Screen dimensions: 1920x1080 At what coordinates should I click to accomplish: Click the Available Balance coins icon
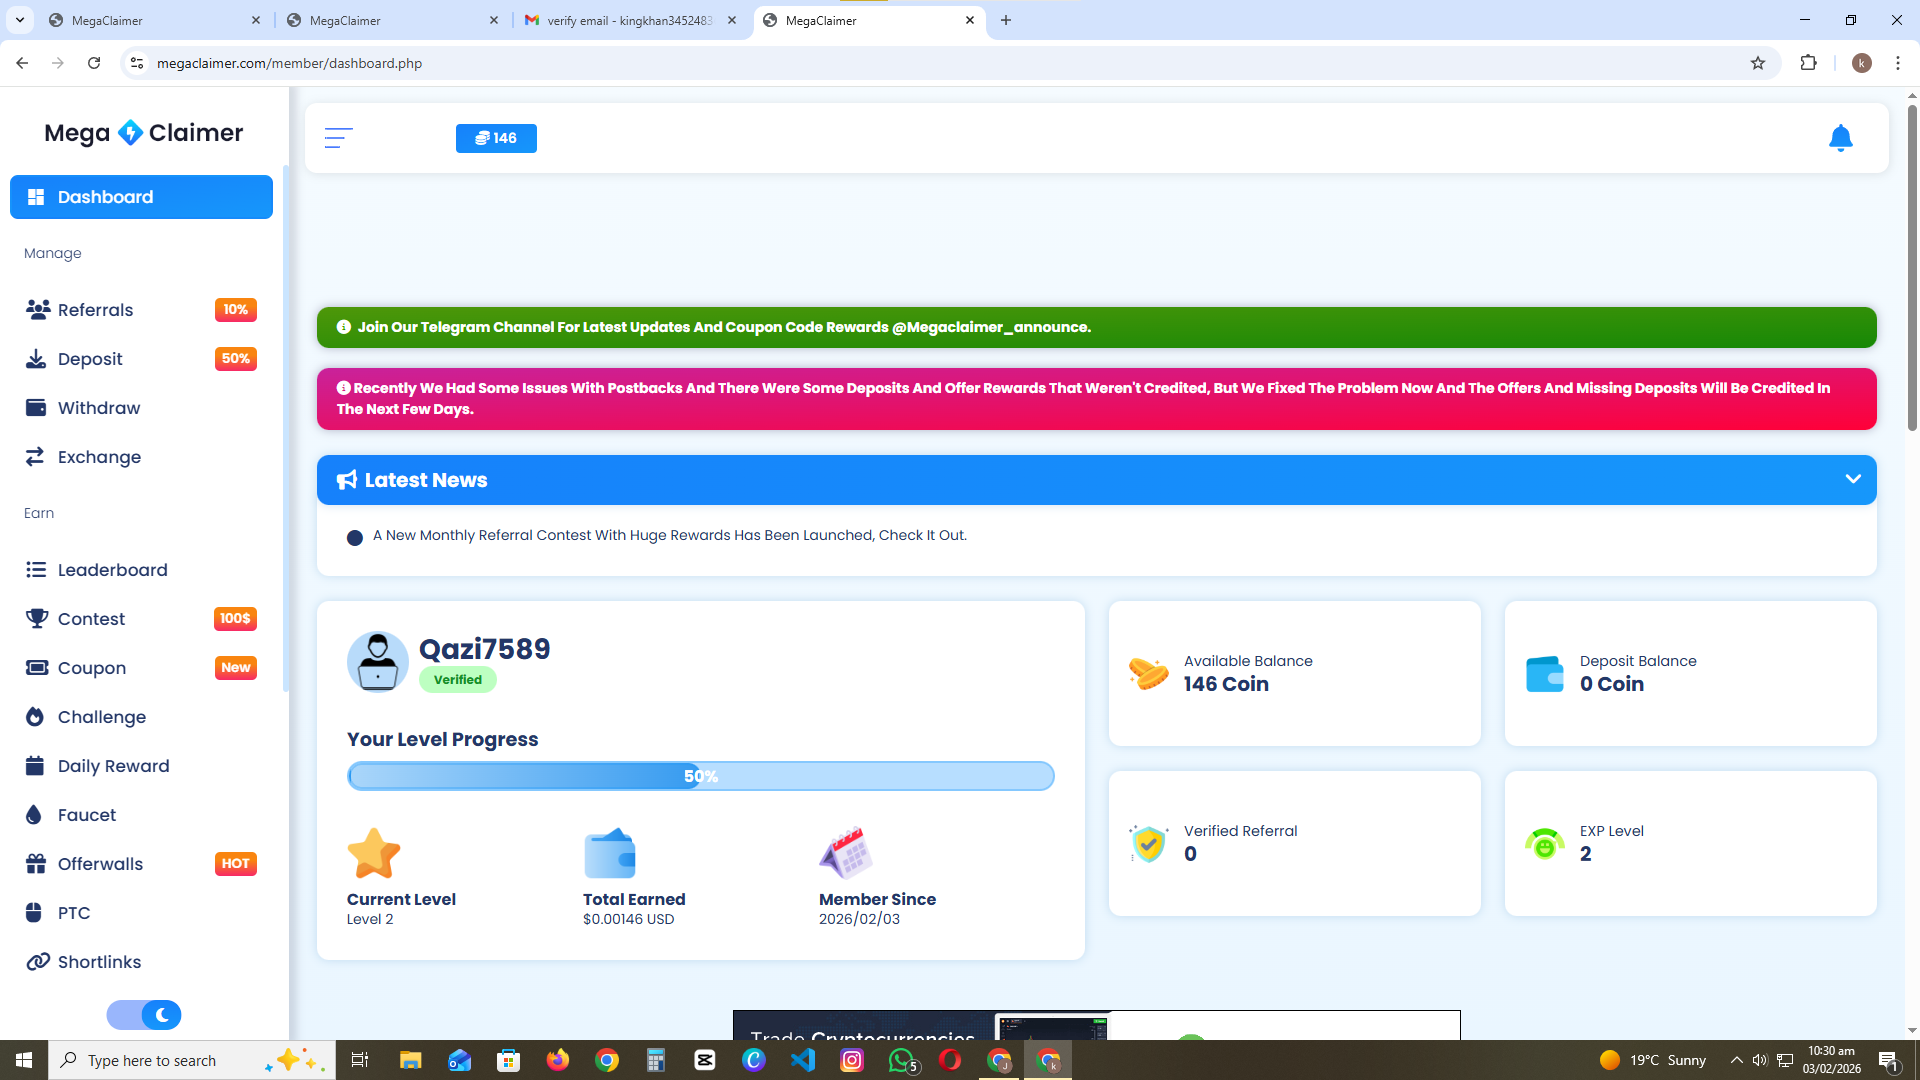[1148, 673]
